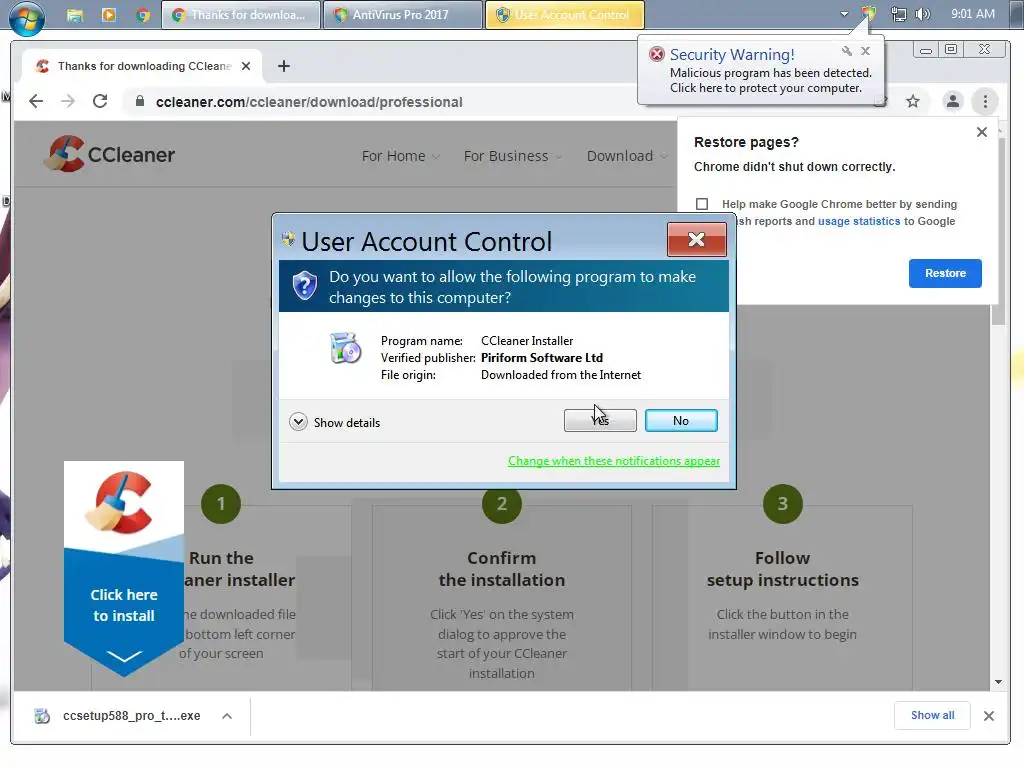Open the volume speaker tray icon
1024x768 pixels.
coord(923,14)
